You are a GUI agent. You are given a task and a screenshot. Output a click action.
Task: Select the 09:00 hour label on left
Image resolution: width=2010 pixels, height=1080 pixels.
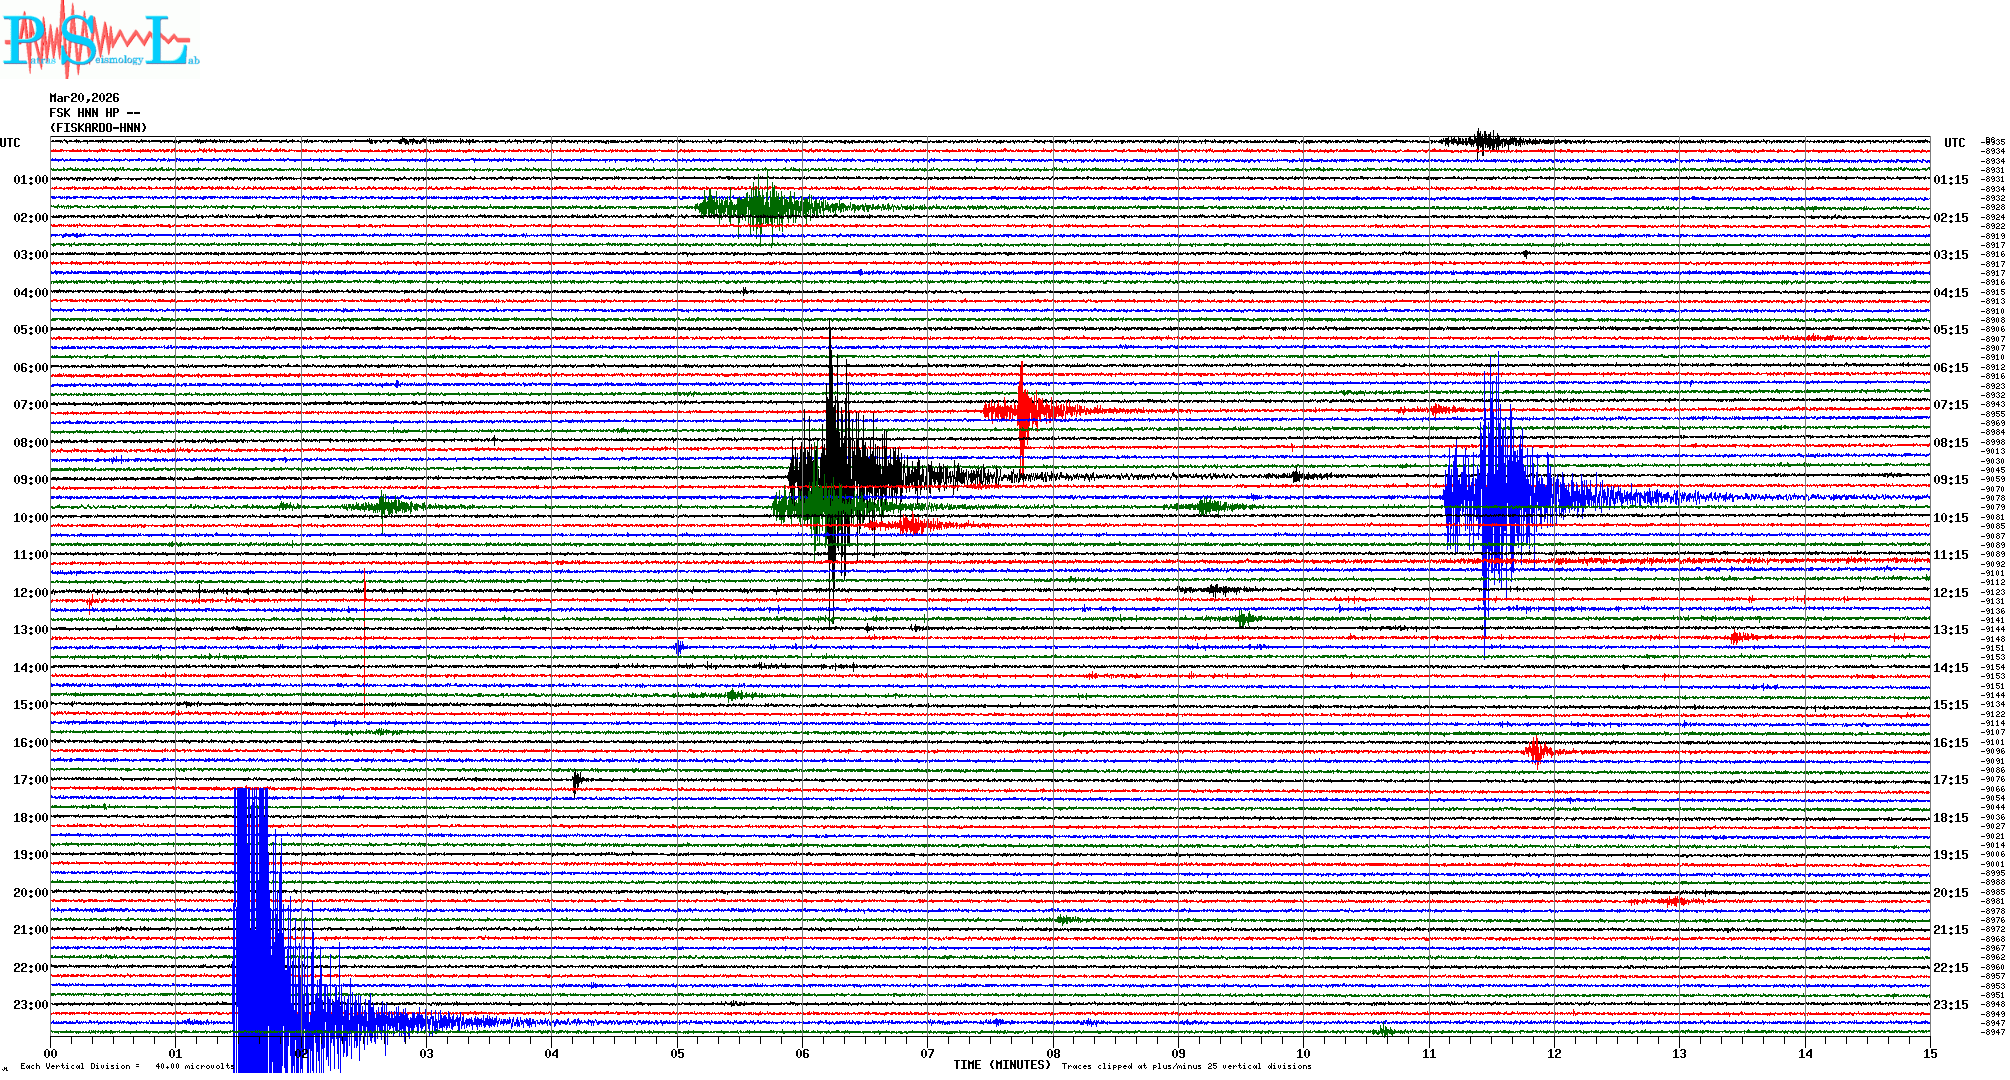pos(30,480)
